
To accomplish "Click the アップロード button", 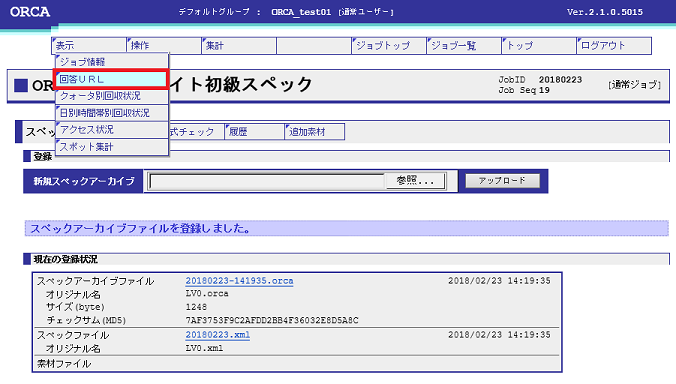I will [502, 181].
